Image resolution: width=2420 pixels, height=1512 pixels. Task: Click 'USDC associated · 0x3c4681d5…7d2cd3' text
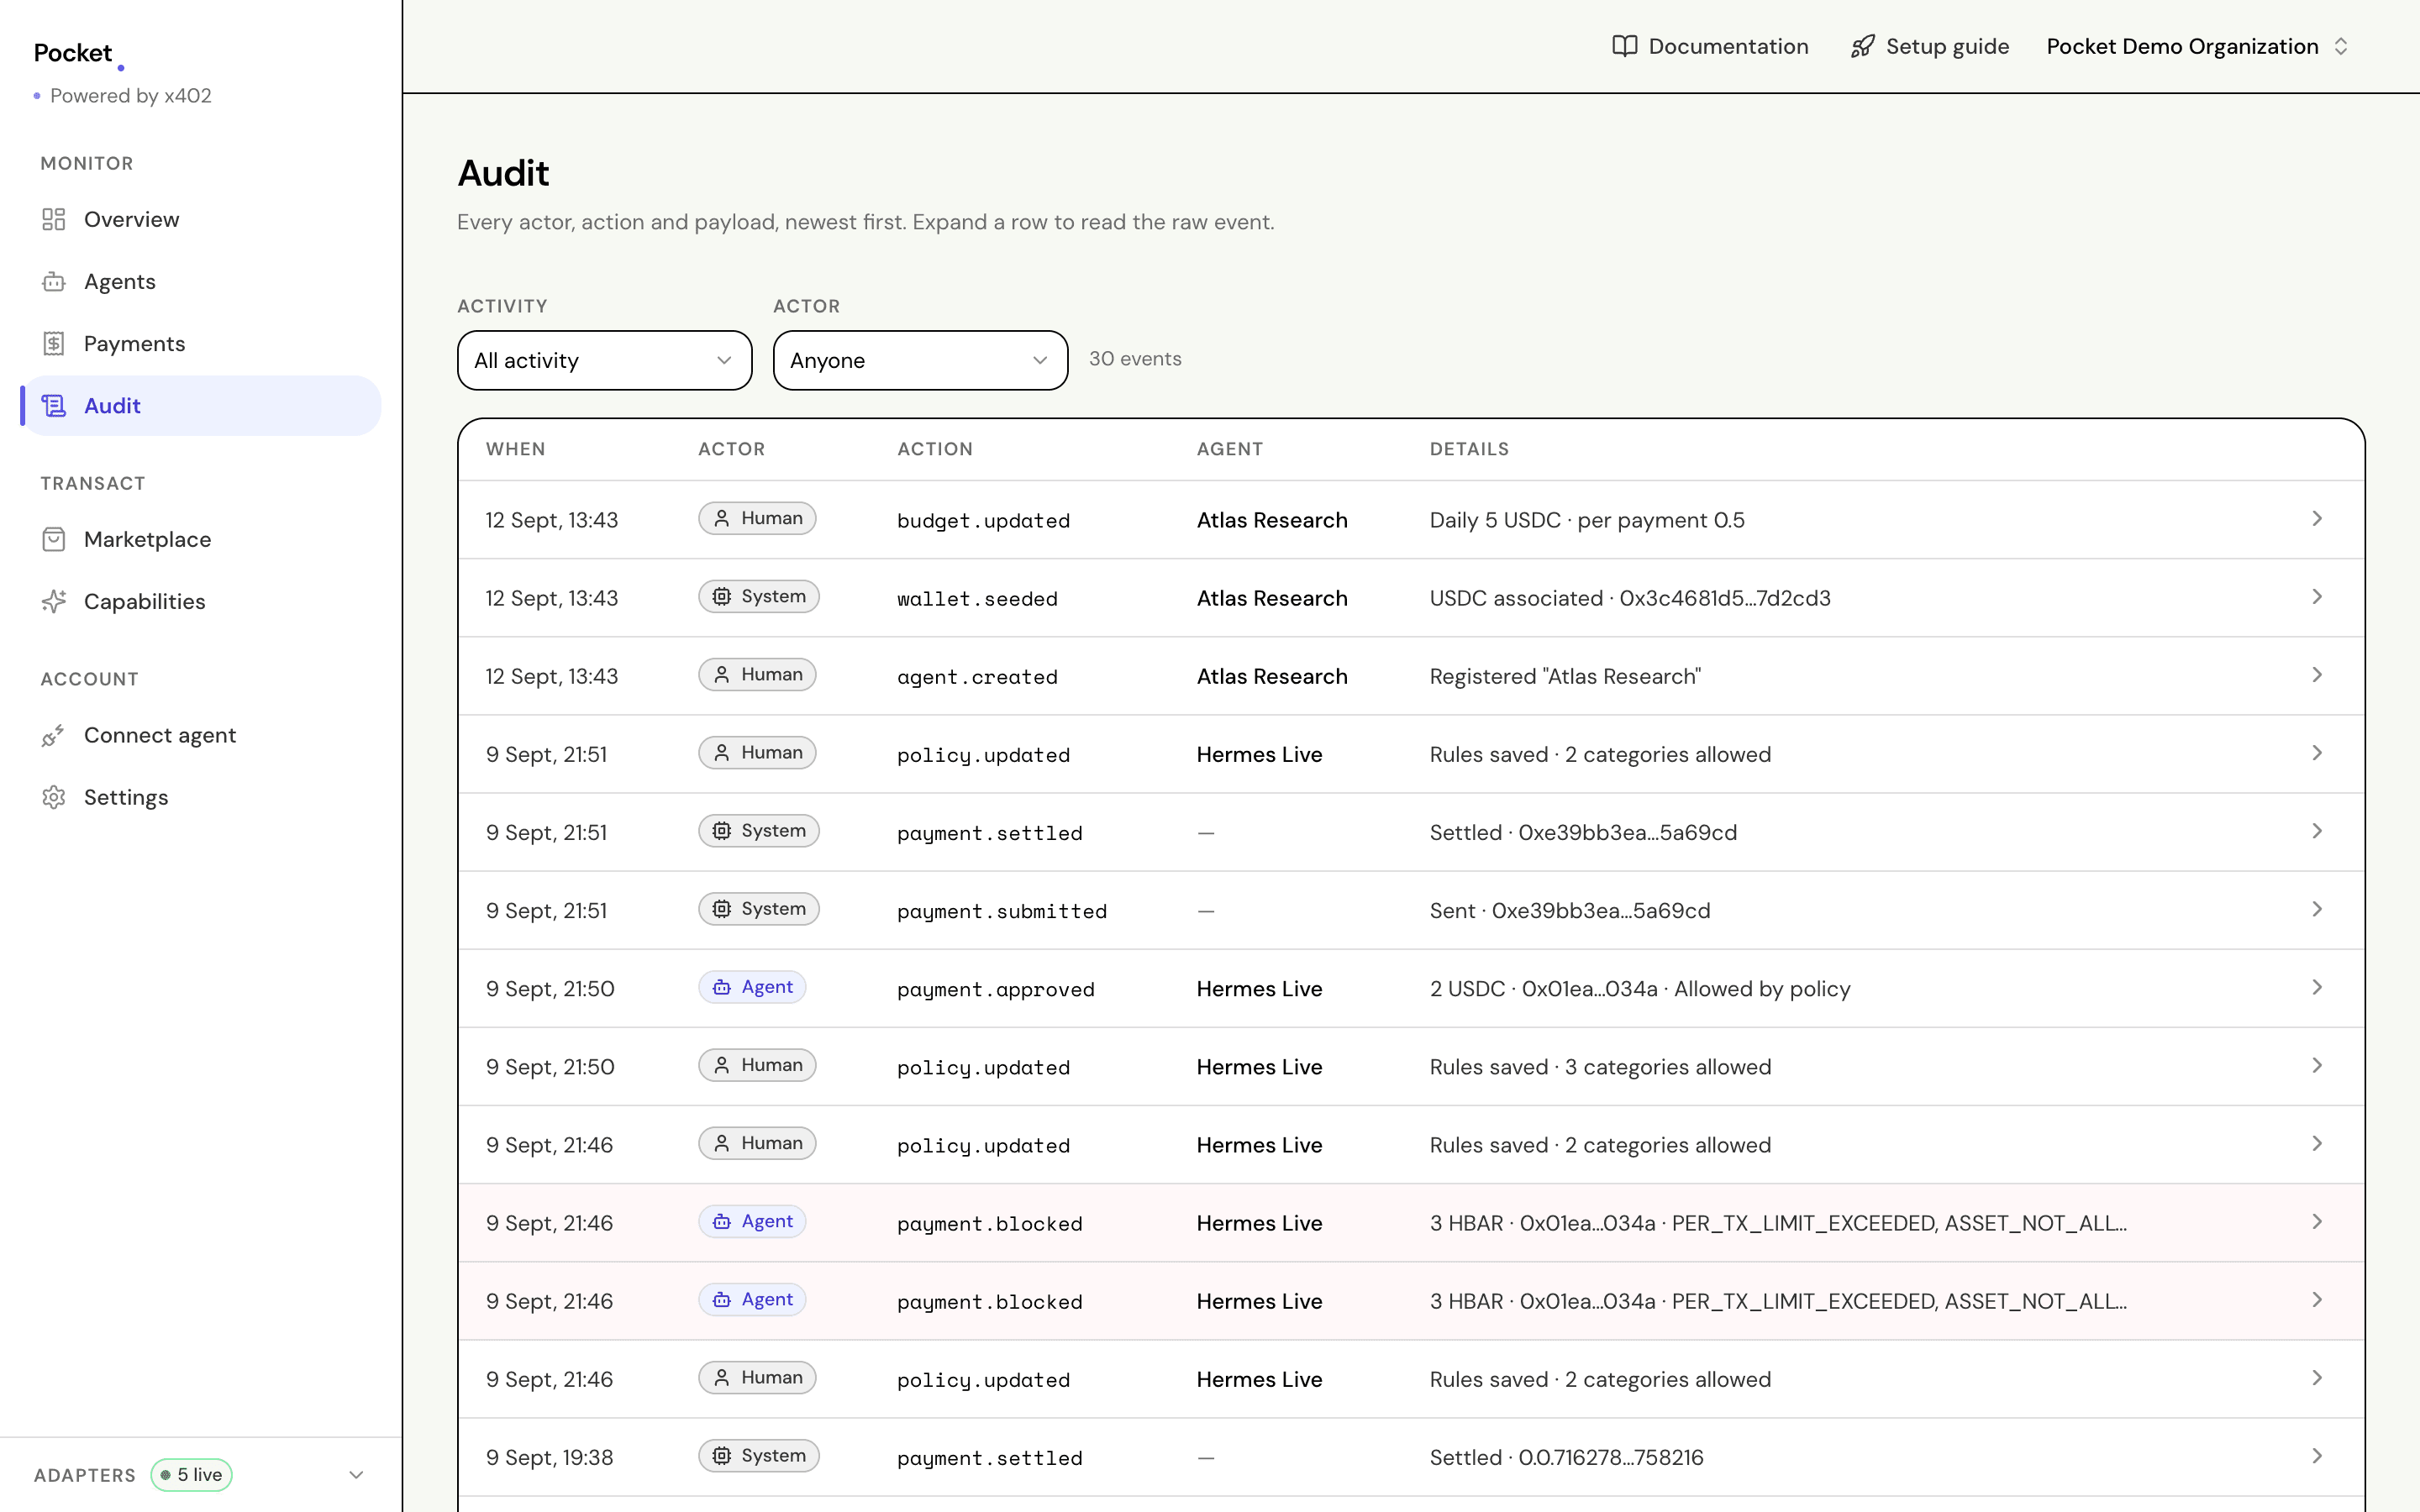click(x=1630, y=598)
